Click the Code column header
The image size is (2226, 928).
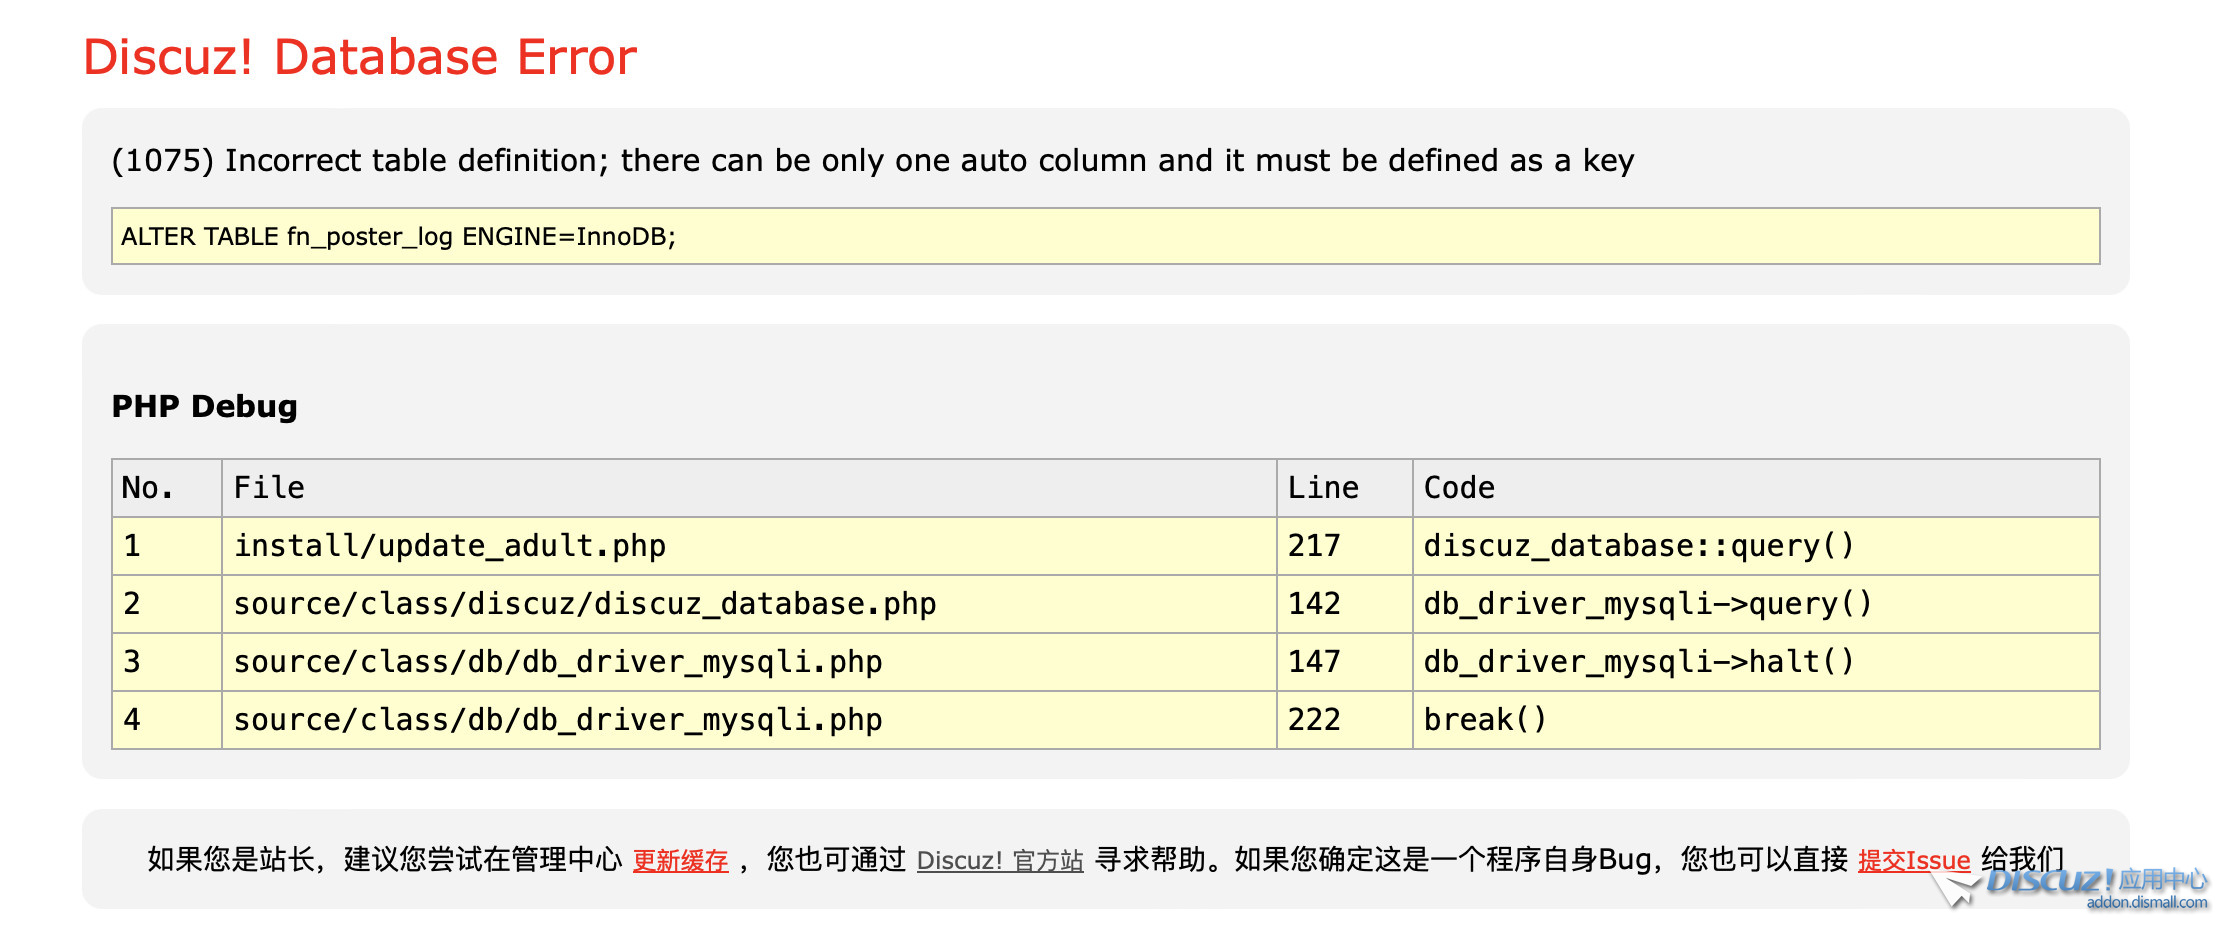(1756, 488)
